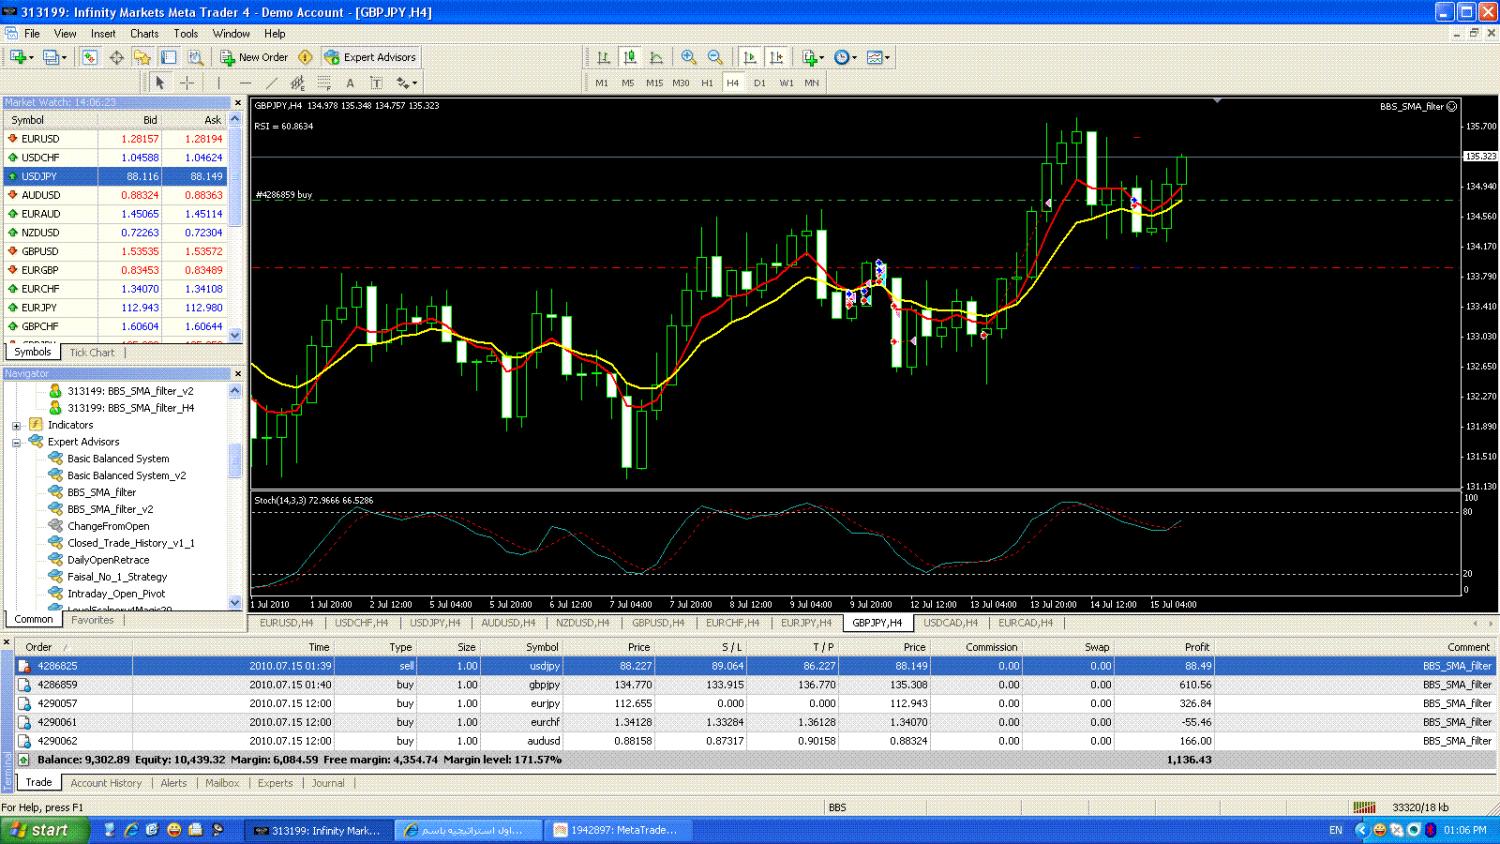Toggle the Expert Advisors button
Viewport: 1500px width, 844px height.
coord(370,58)
